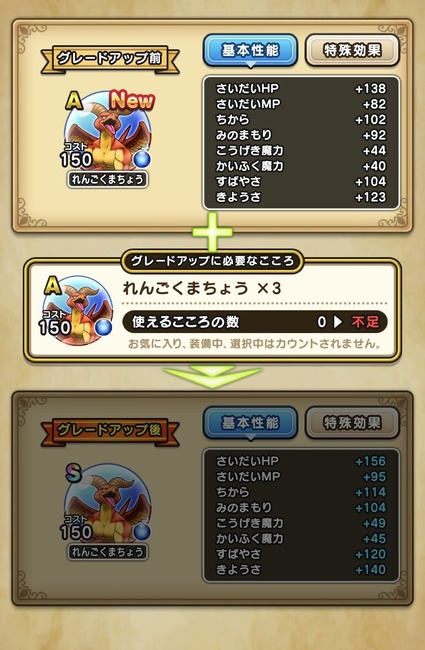Tap the red 不足 status label
Viewport: 425px width, 650px height.
365,322
